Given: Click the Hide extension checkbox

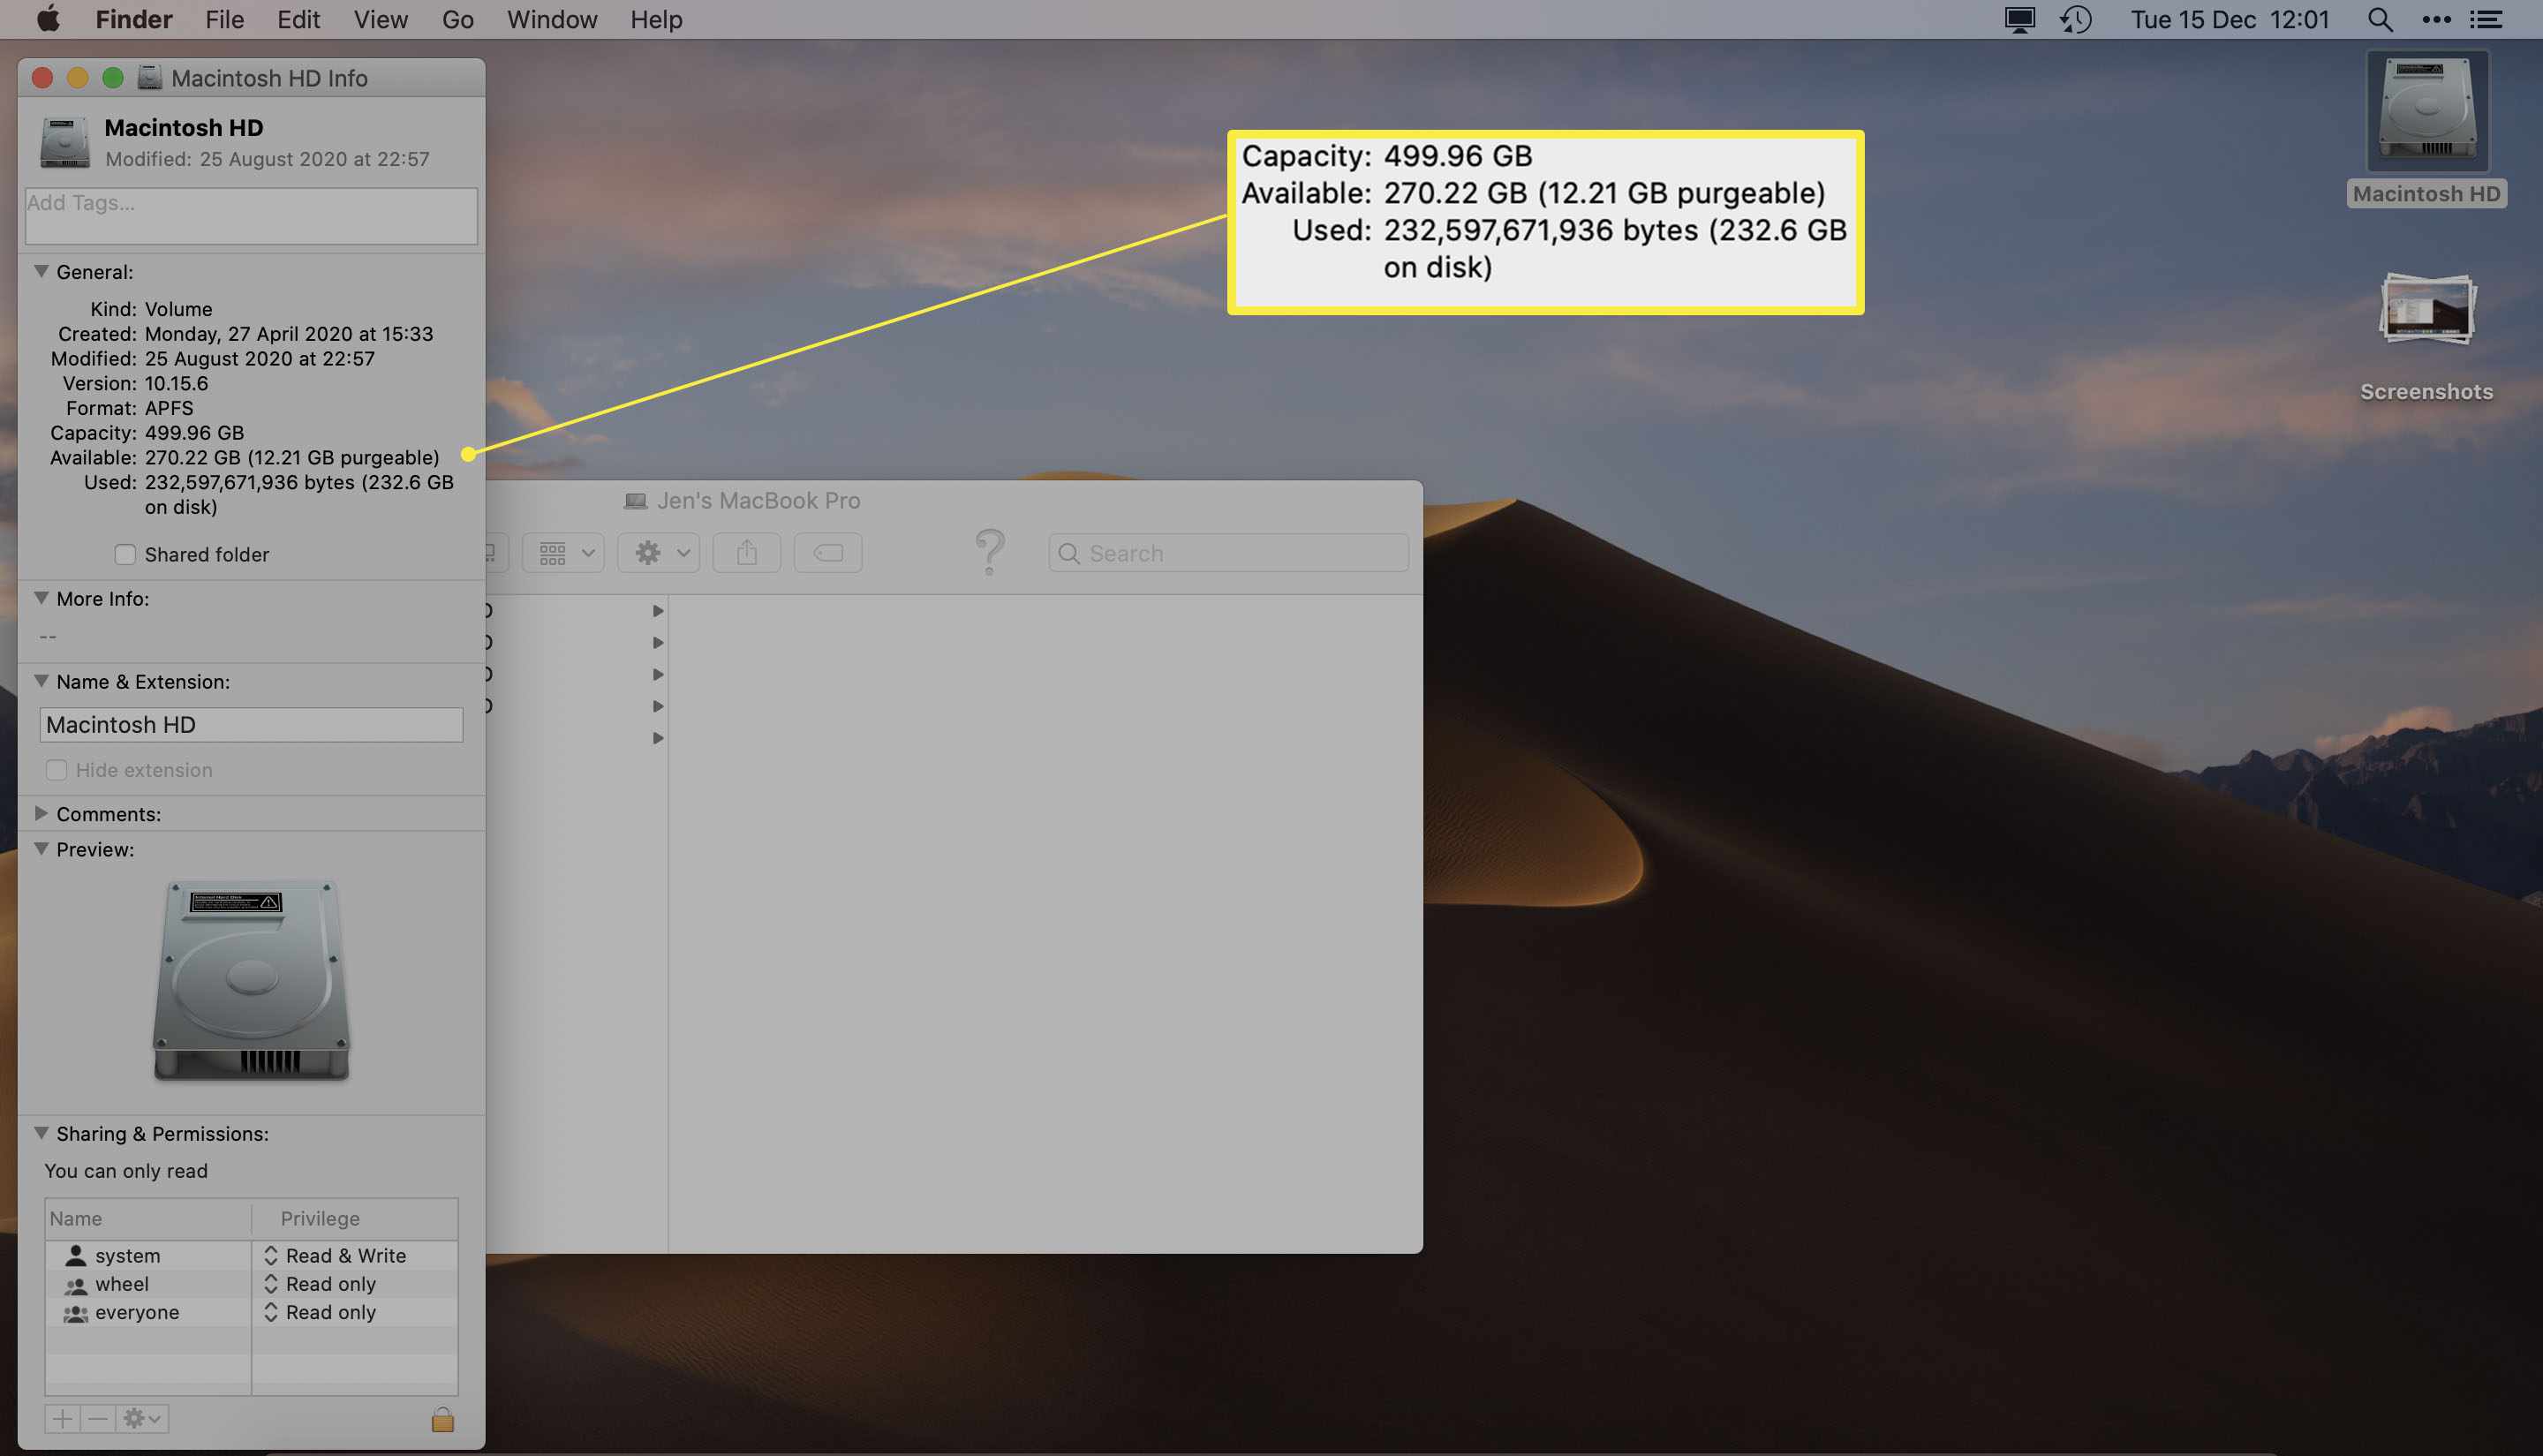Looking at the screenshot, I should tap(56, 770).
